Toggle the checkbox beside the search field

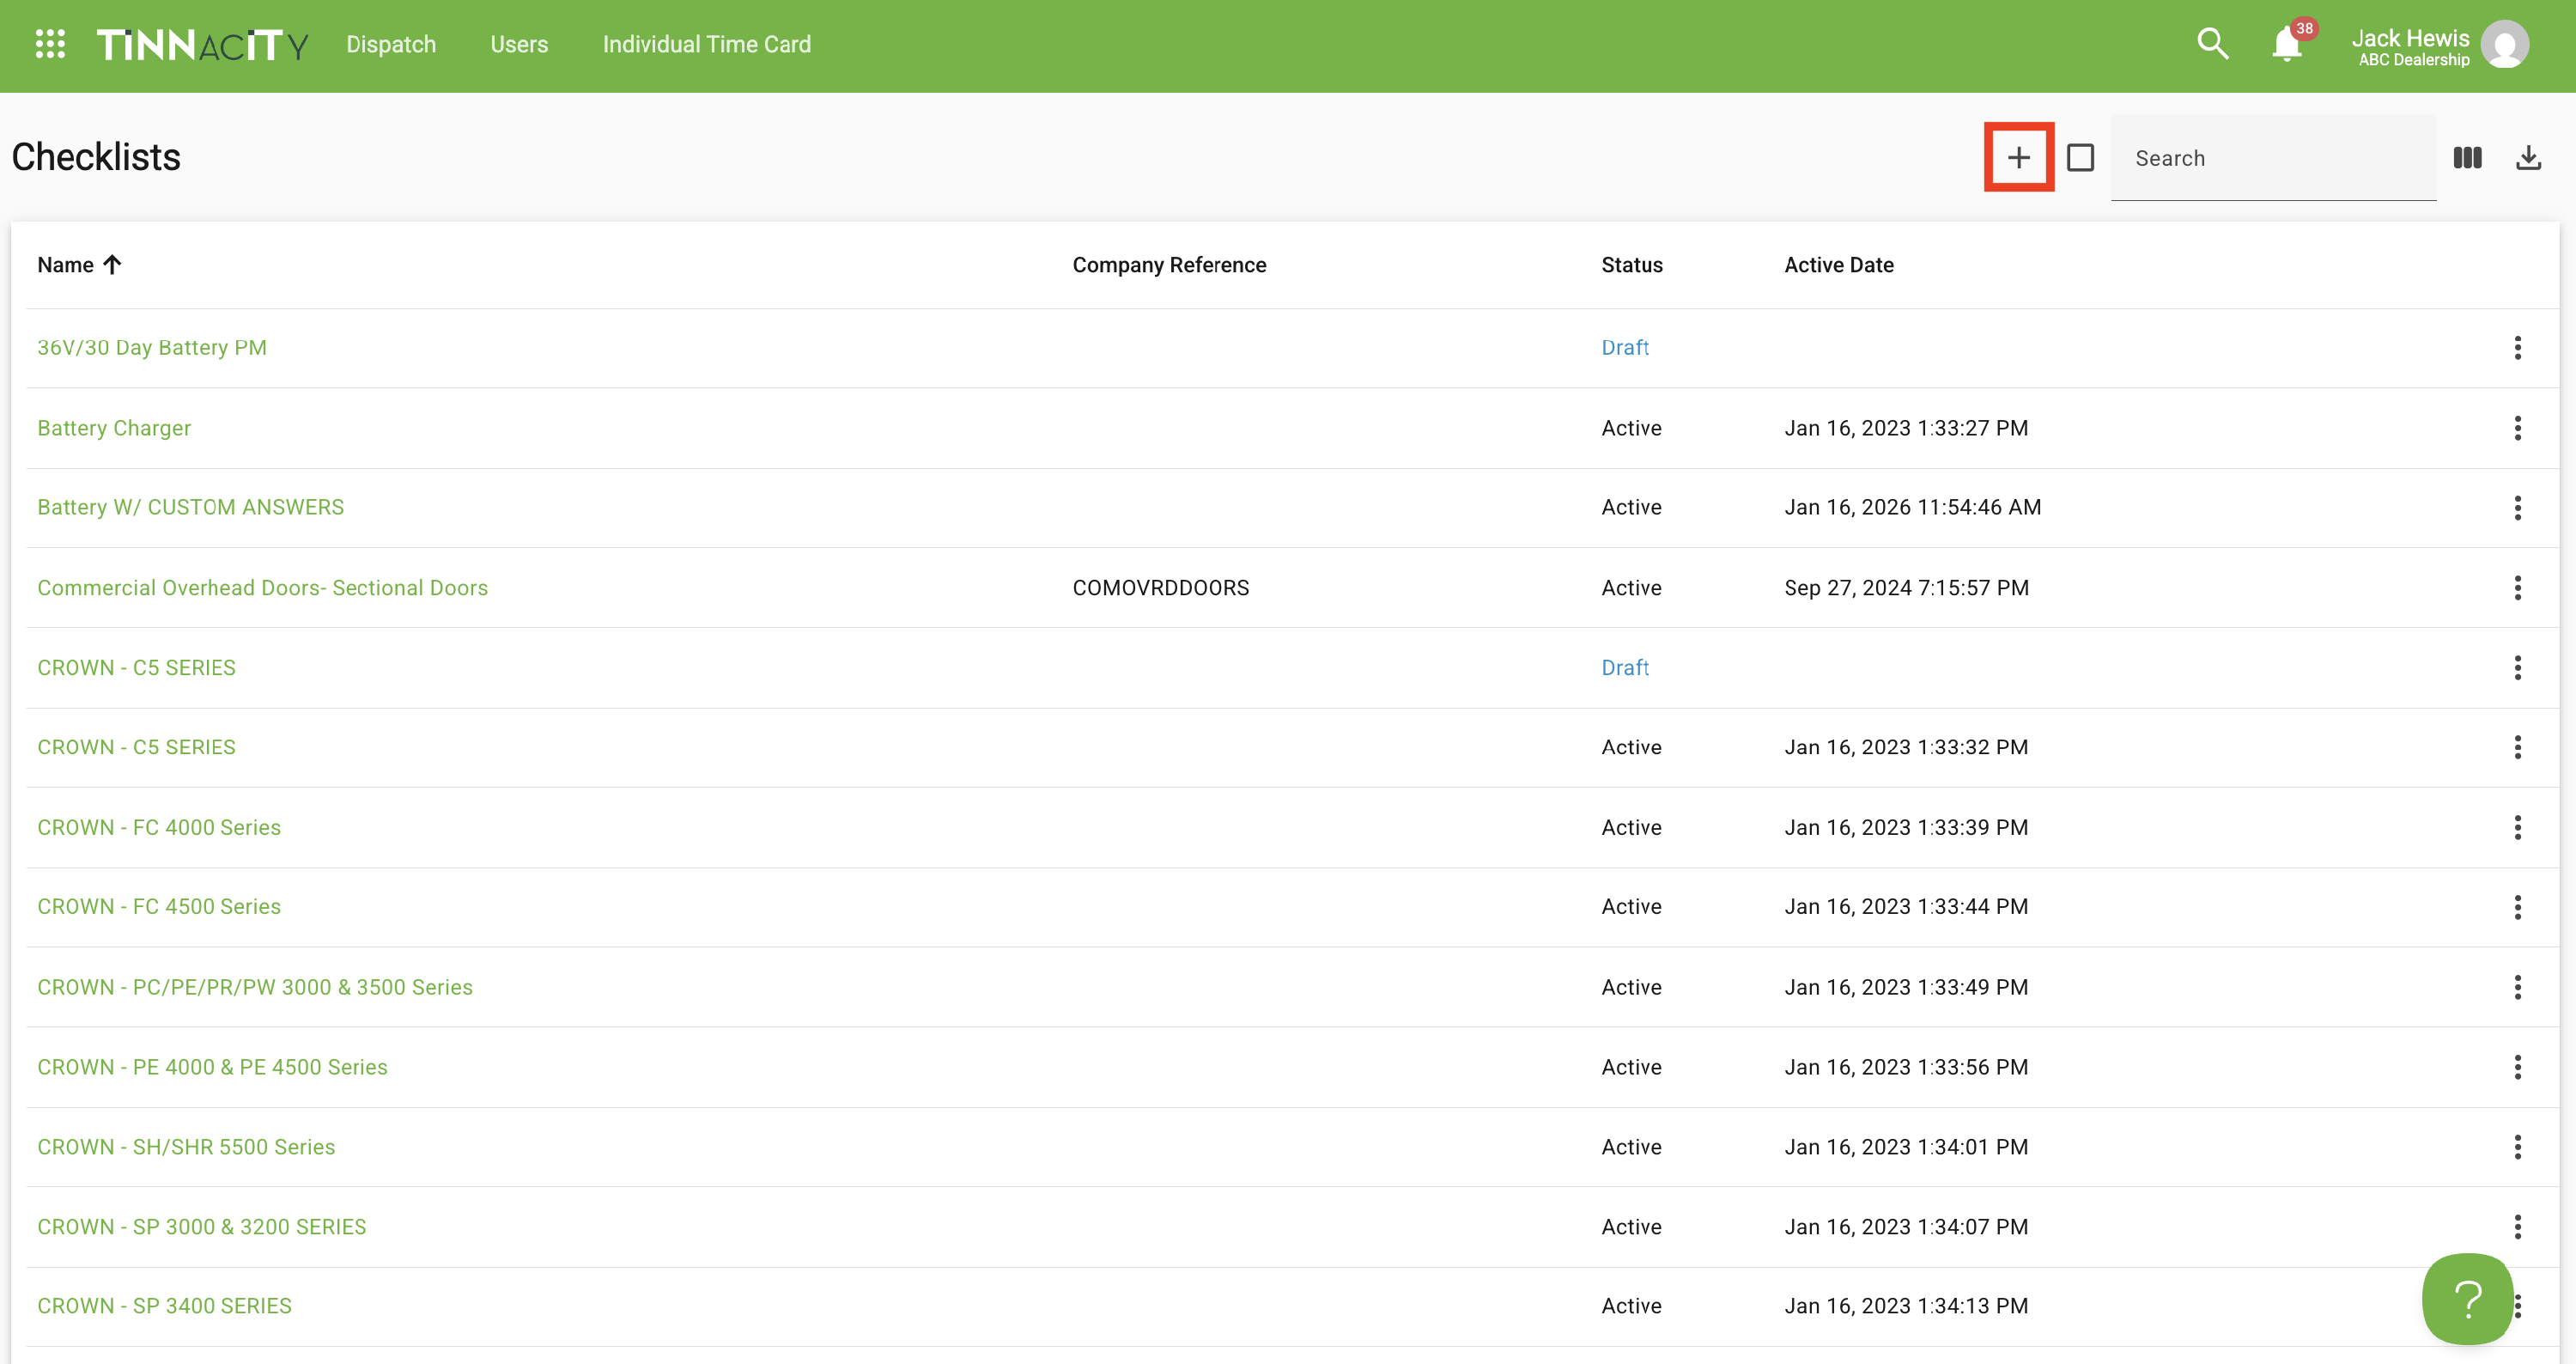click(x=2080, y=157)
